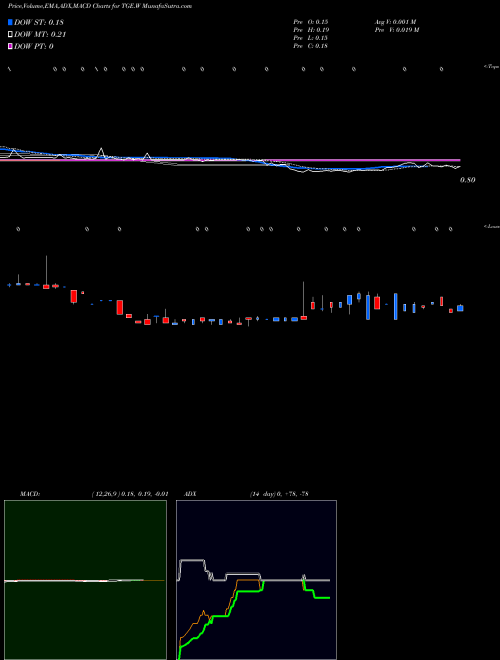Click the blue DOW ST legend swatch
The image size is (500, 660).
(x=11, y=22)
